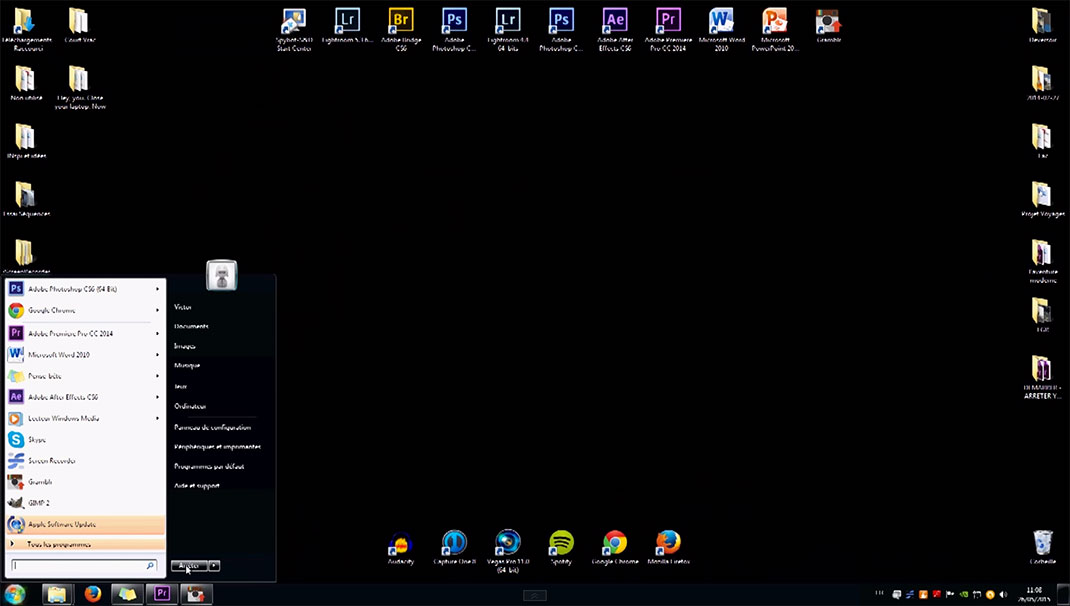Open Vegas Pro 11.0 desktop icon
The width and height of the screenshot is (1070, 606).
pyautogui.click(x=508, y=544)
